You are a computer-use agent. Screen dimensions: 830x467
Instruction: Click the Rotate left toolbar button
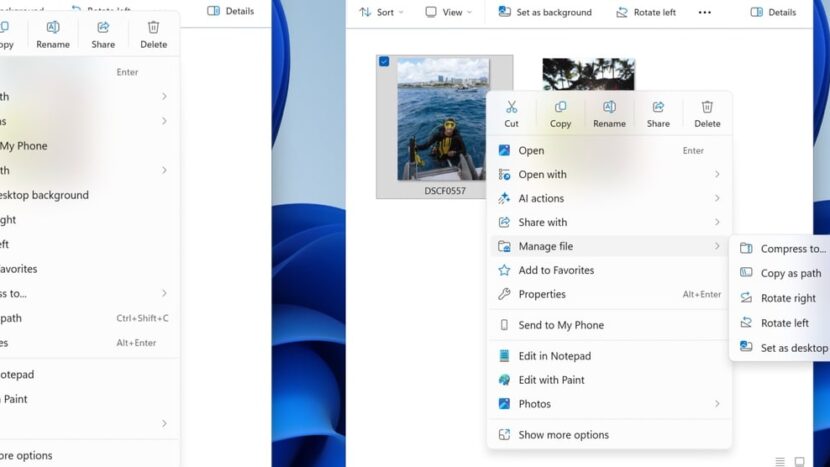point(646,12)
